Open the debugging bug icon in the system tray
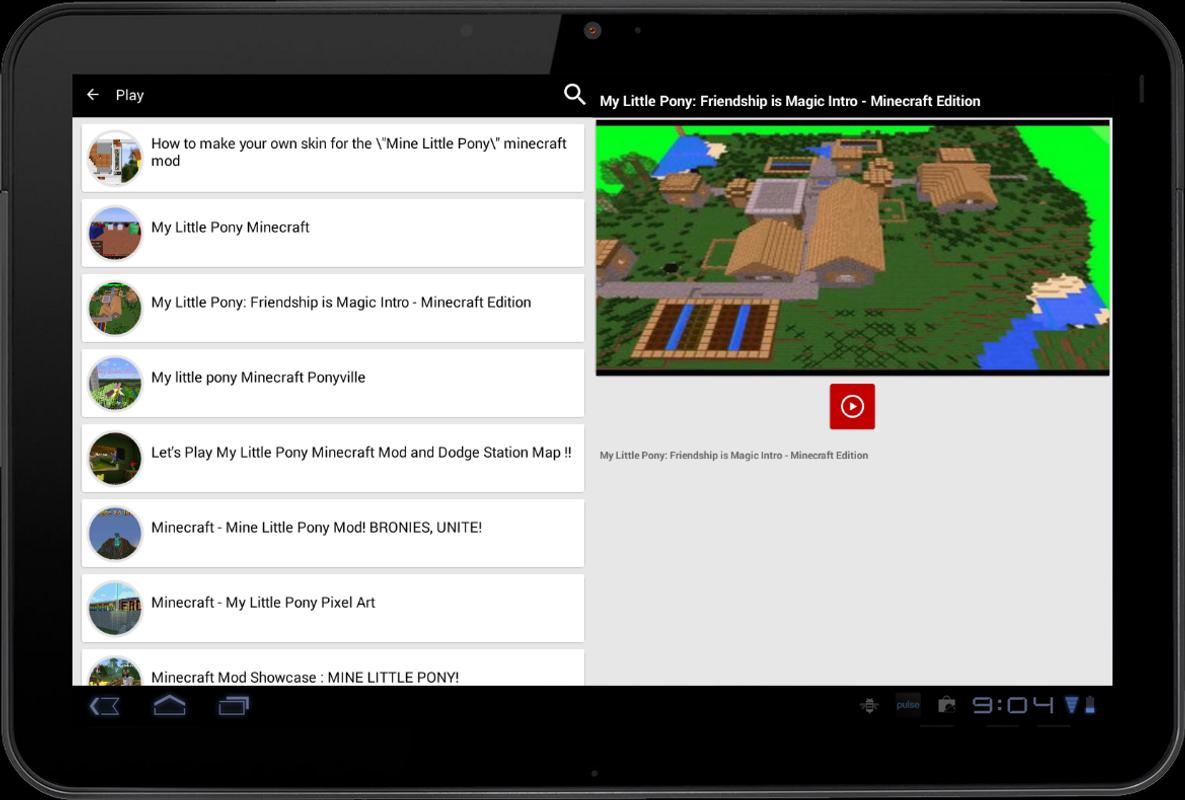The image size is (1185, 800). point(869,706)
